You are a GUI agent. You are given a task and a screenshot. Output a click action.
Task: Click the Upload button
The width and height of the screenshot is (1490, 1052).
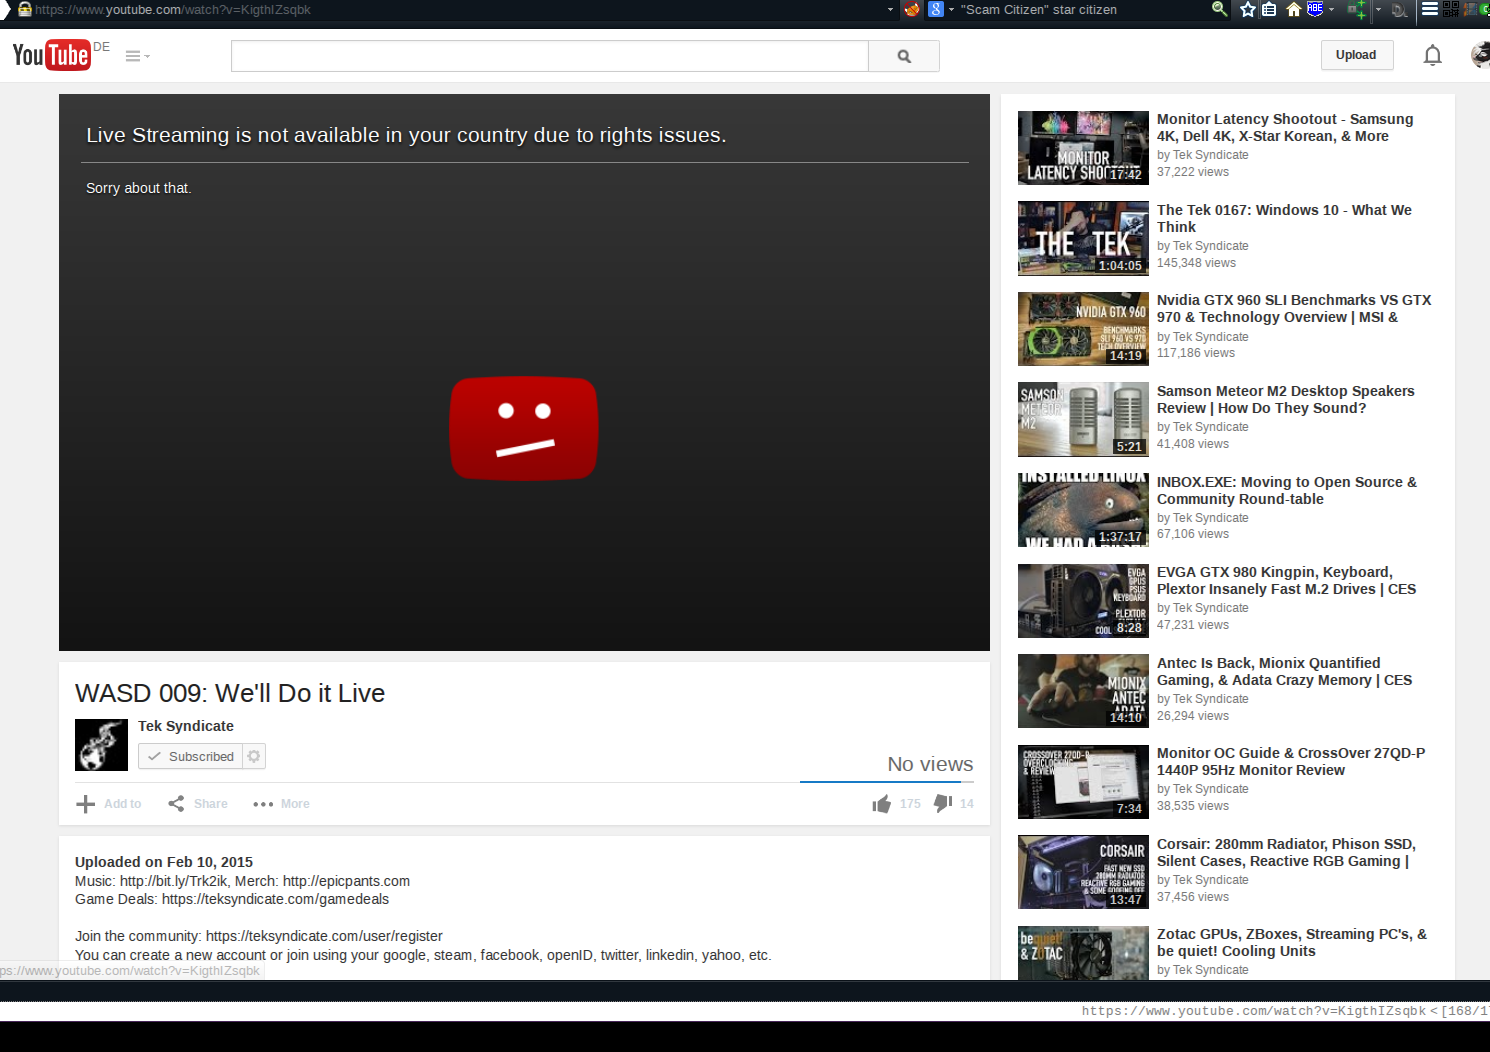1355,55
